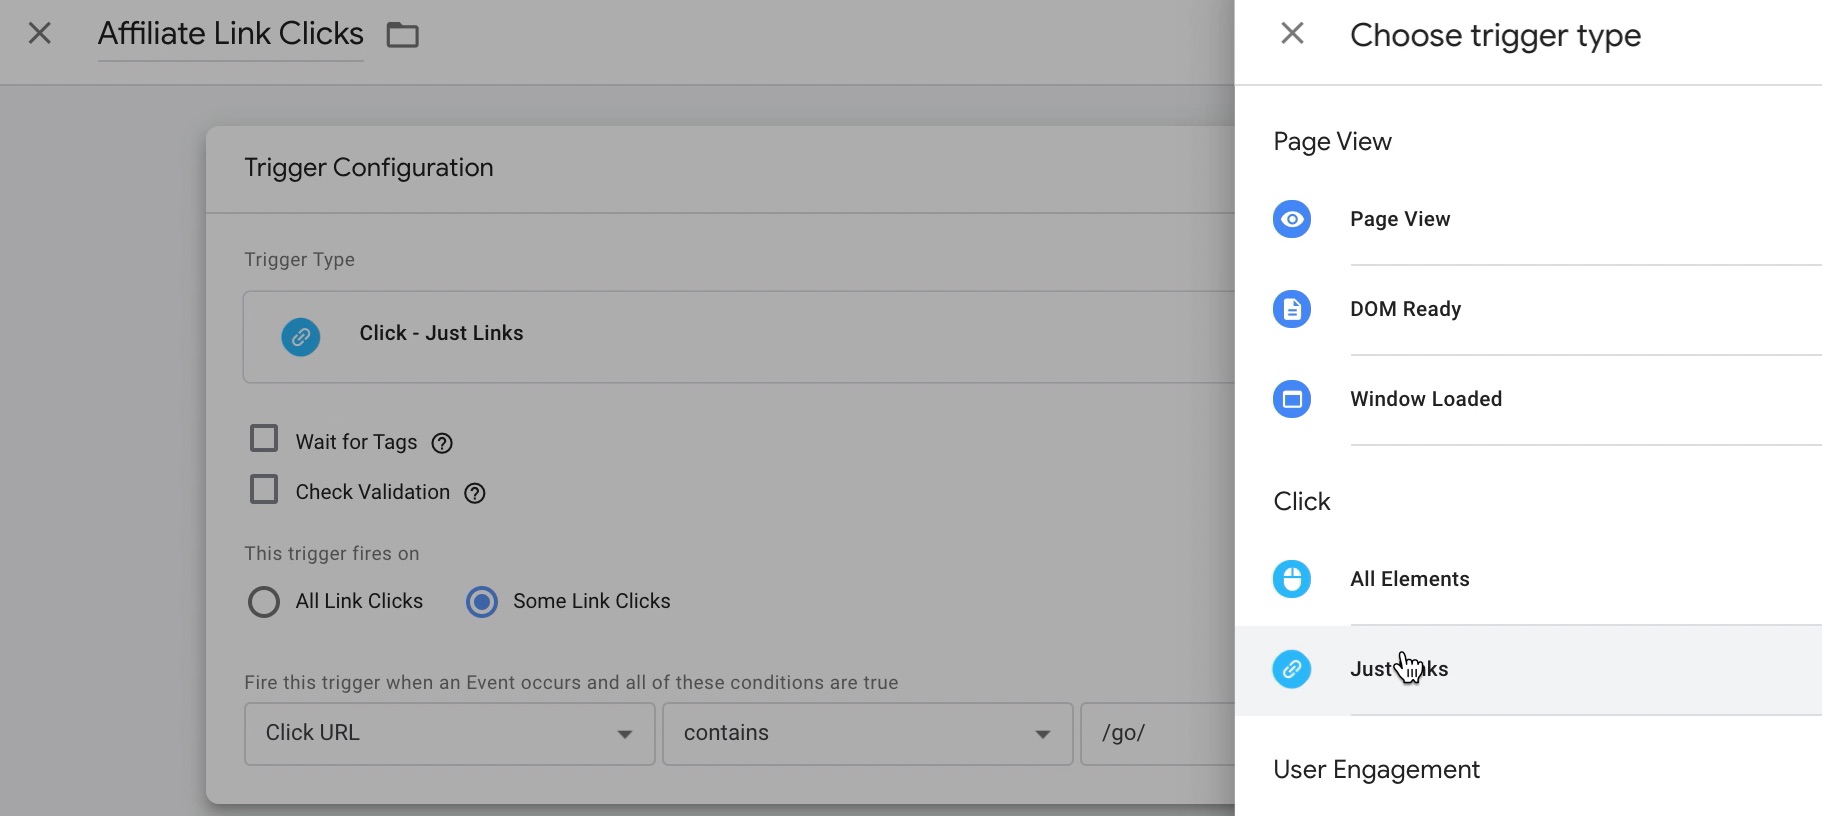Click the Click - Just Links trigger icon

coord(301,337)
